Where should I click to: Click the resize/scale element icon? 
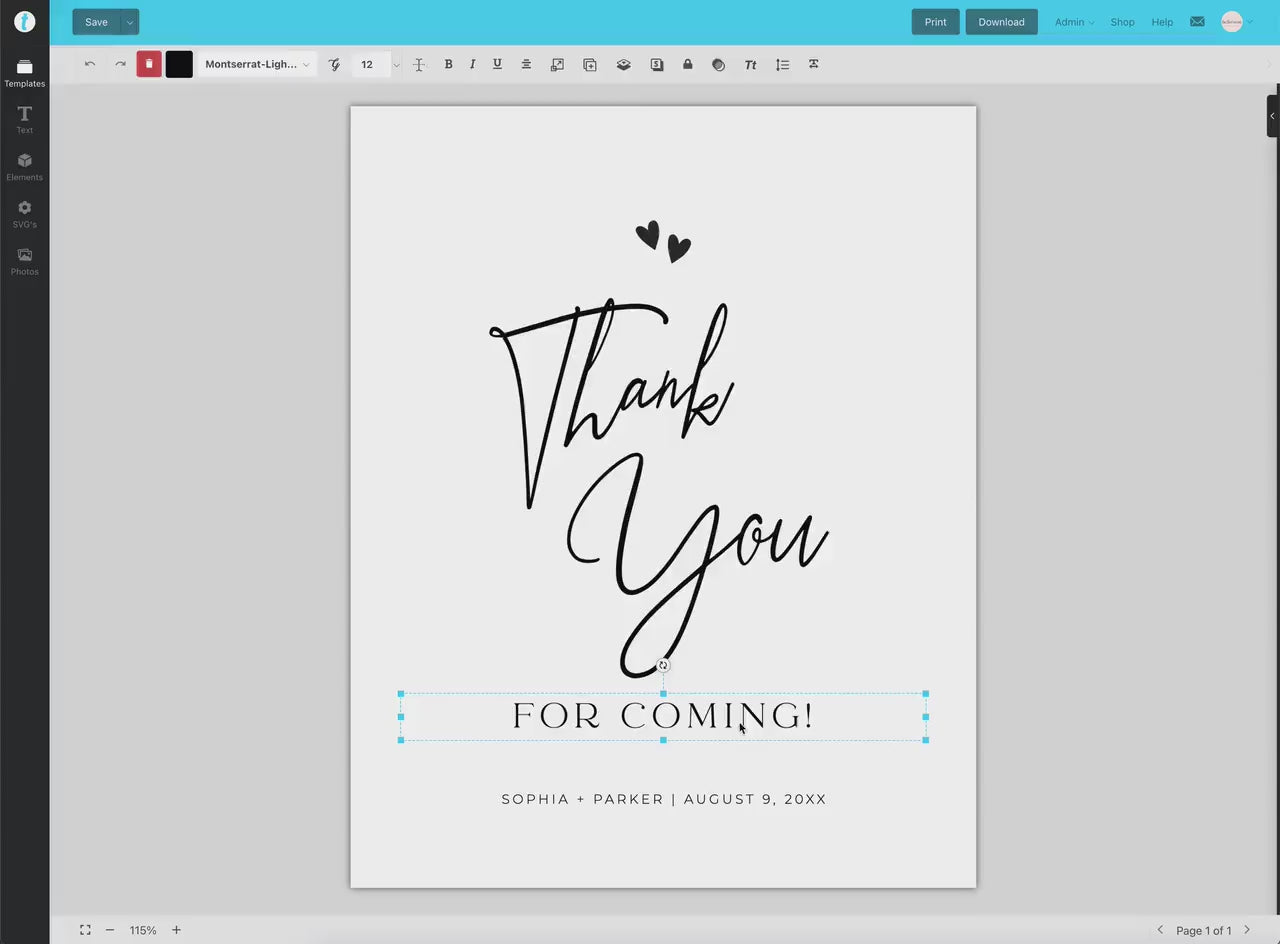[557, 64]
